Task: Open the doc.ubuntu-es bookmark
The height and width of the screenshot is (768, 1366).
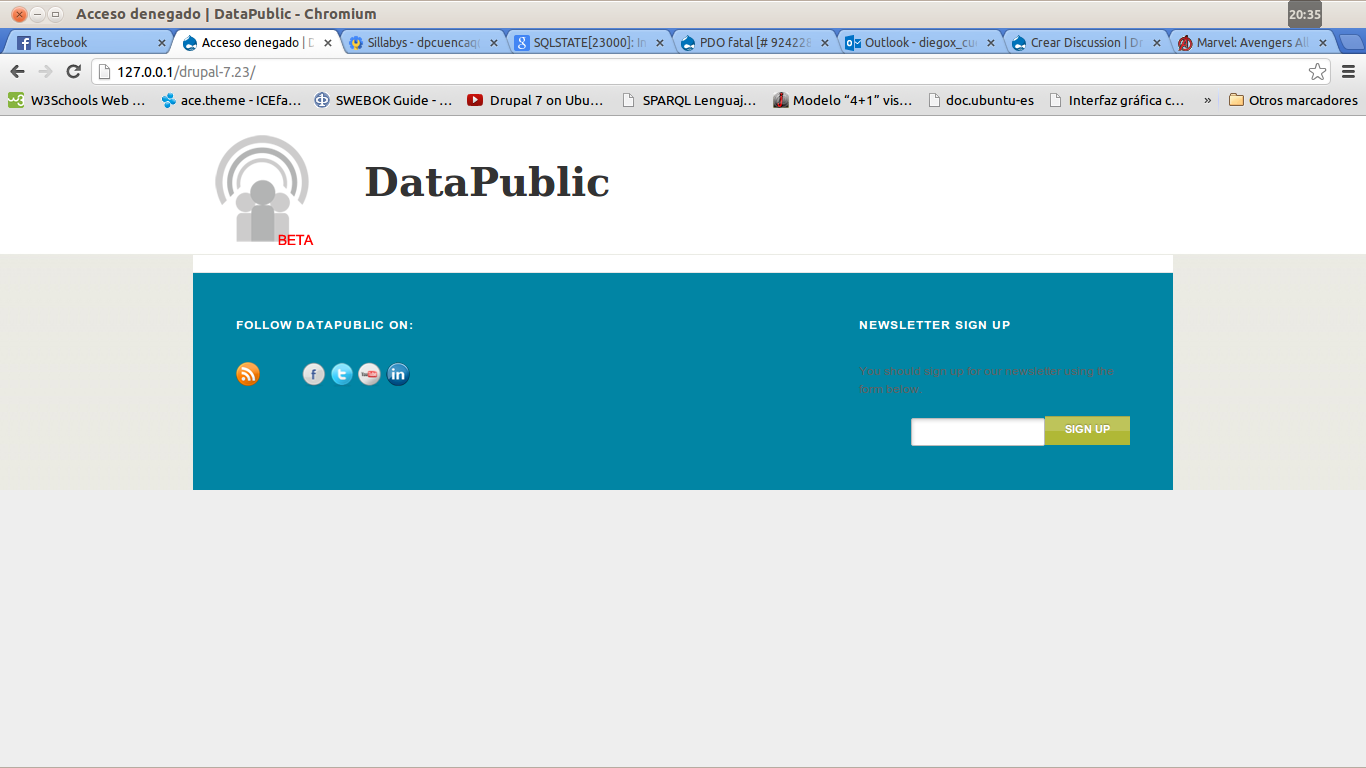Action: coord(981,100)
